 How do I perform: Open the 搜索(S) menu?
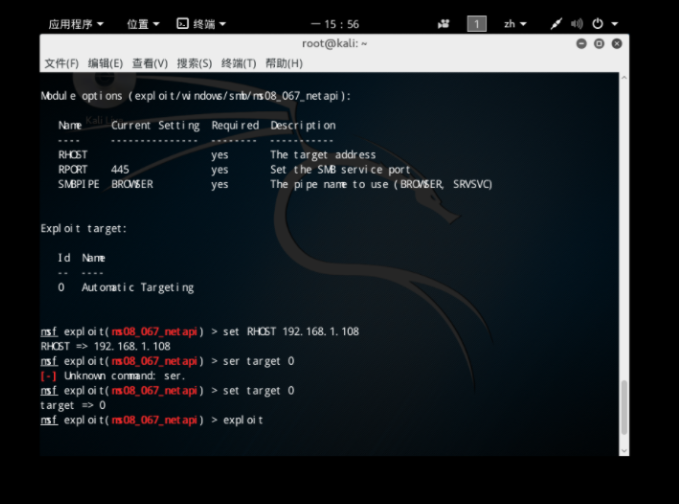click(194, 63)
